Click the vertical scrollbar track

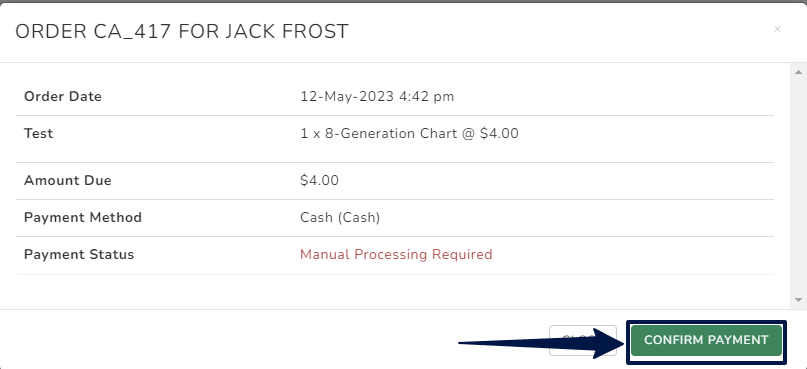[798, 186]
